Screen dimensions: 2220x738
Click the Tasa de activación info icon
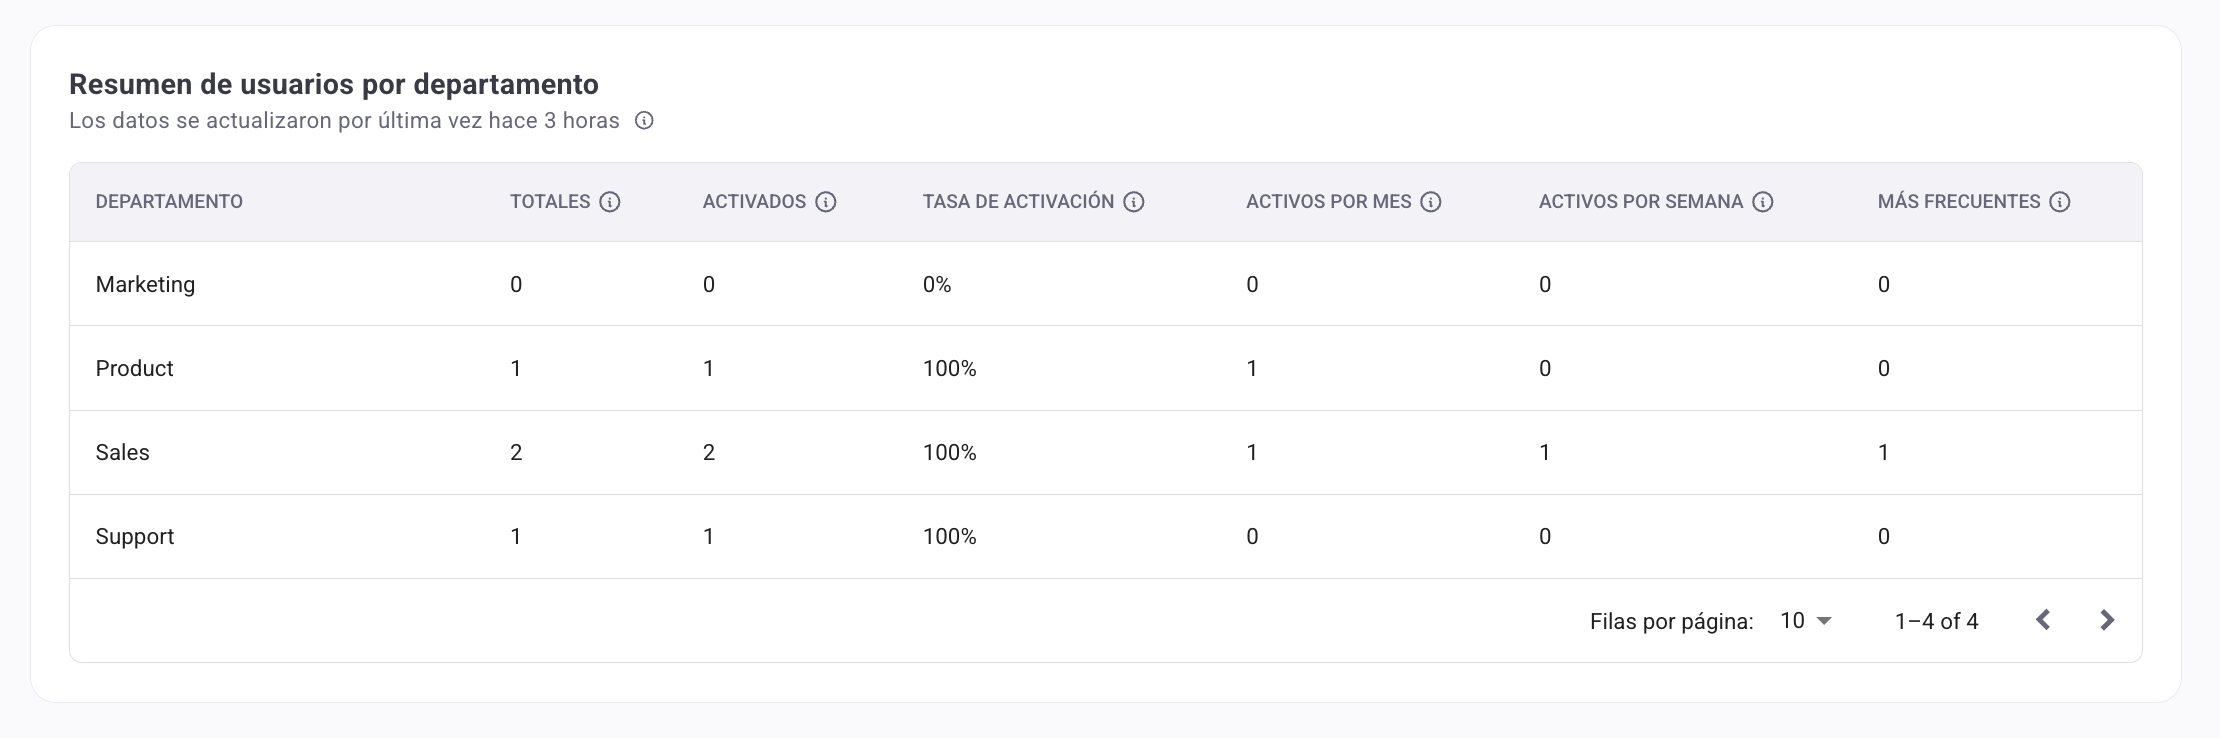[x=1134, y=202]
